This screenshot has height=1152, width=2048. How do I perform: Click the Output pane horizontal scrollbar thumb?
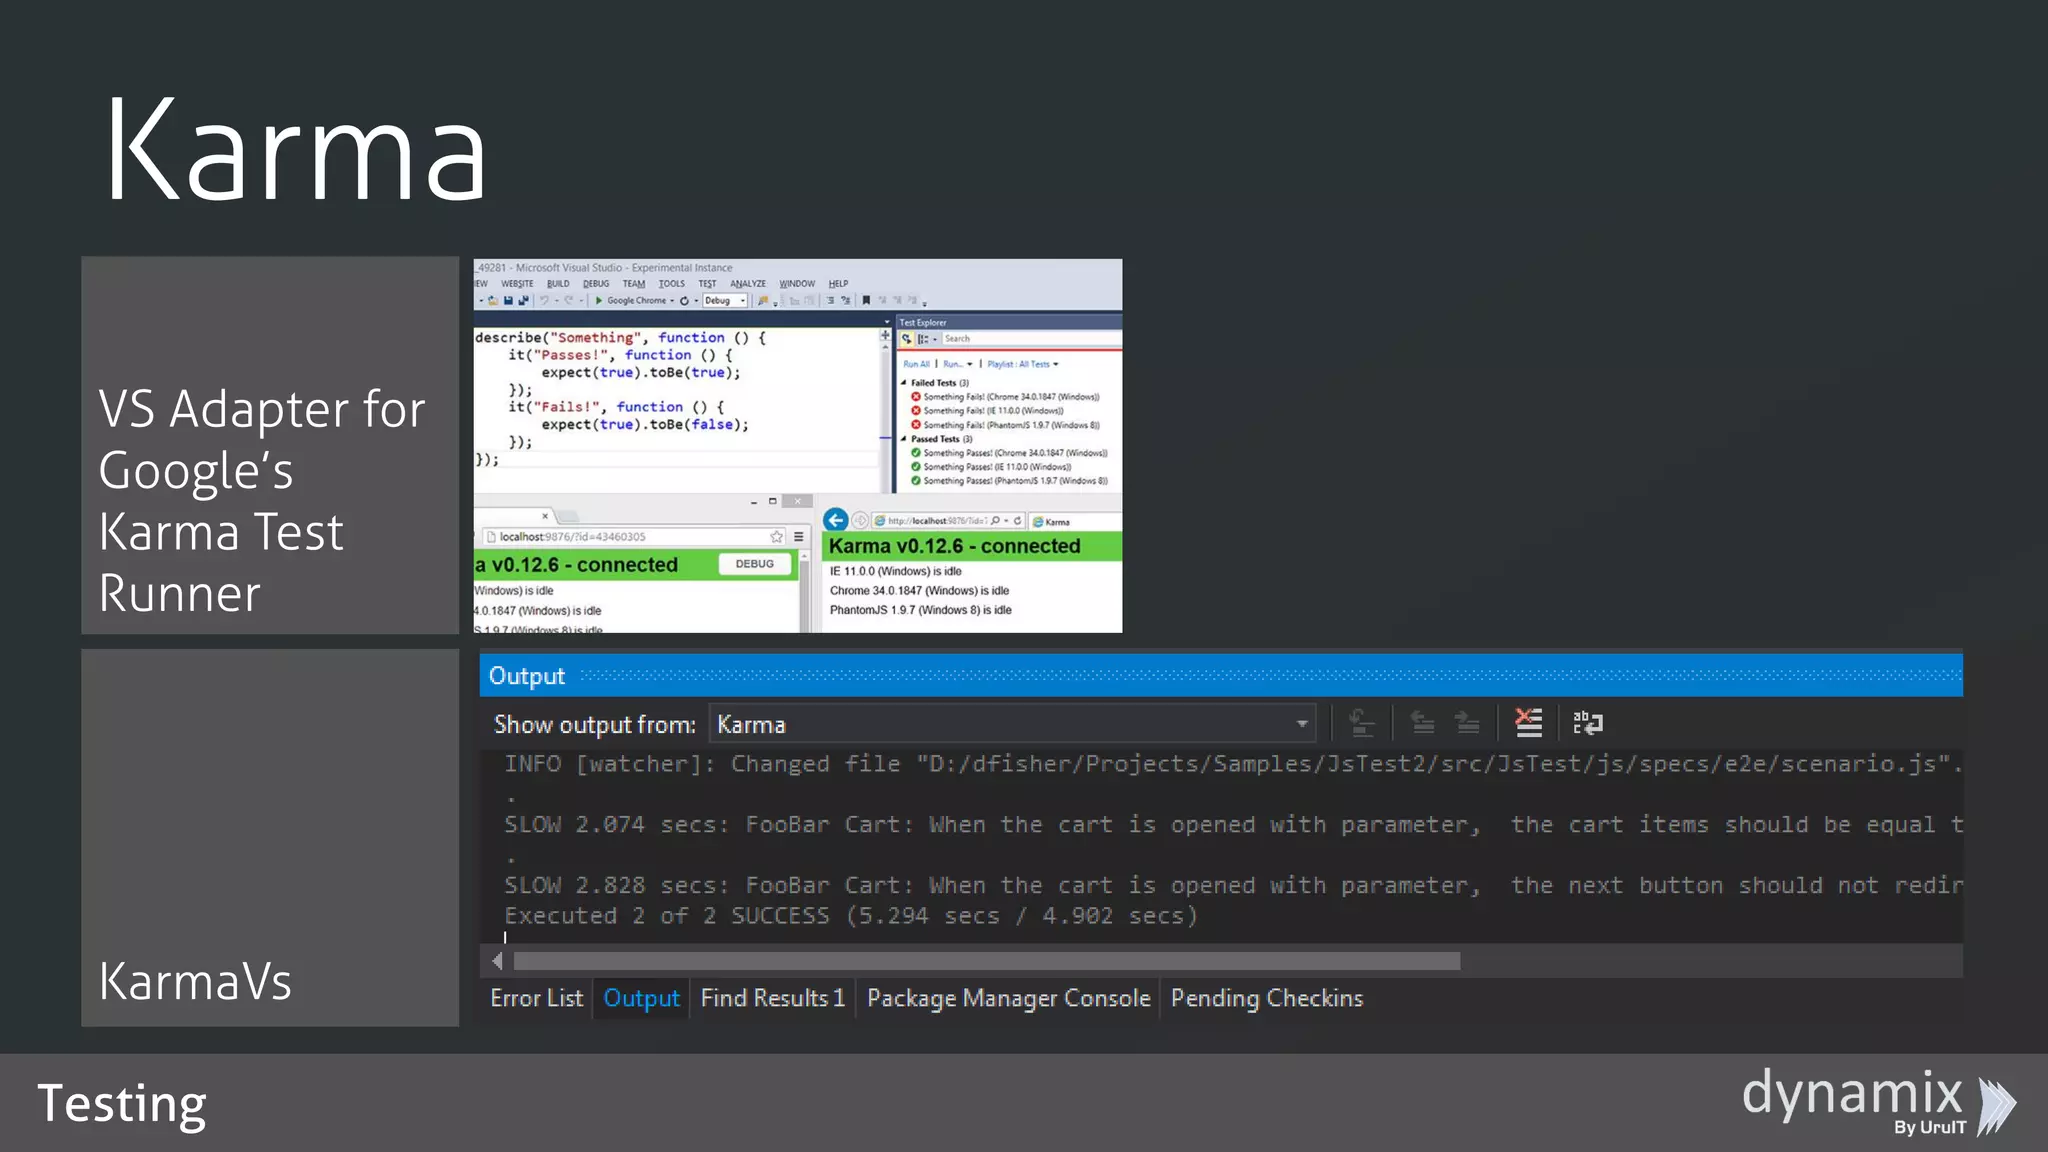[x=986, y=961]
